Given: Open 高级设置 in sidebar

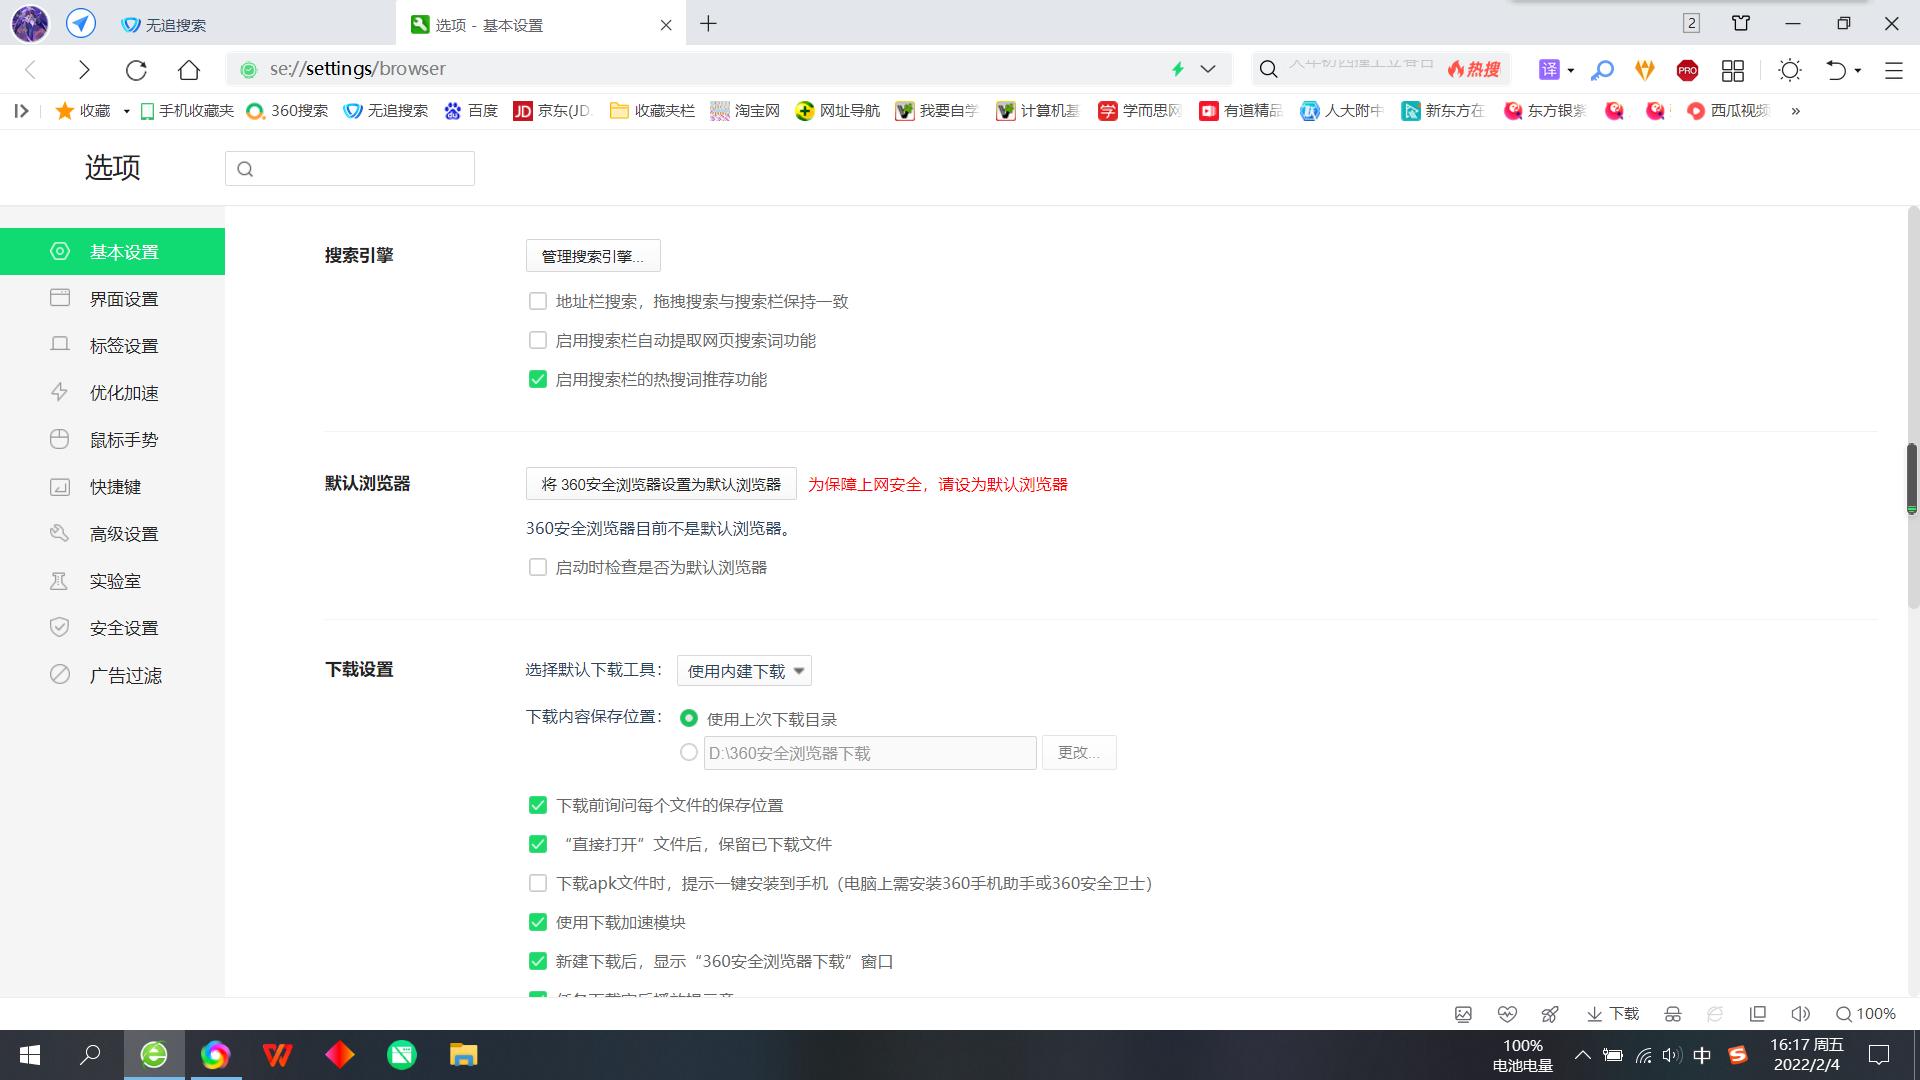Looking at the screenshot, I should tap(112, 533).
